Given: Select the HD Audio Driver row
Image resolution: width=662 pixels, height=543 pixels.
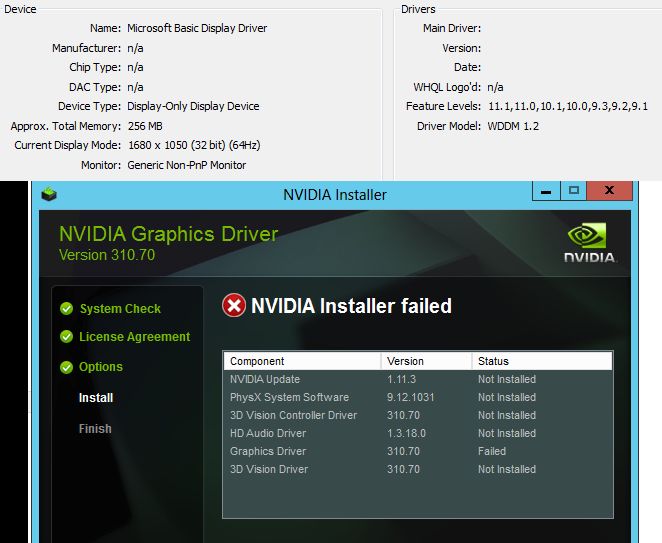Looking at the screenshot, I should tap(418, 433).
